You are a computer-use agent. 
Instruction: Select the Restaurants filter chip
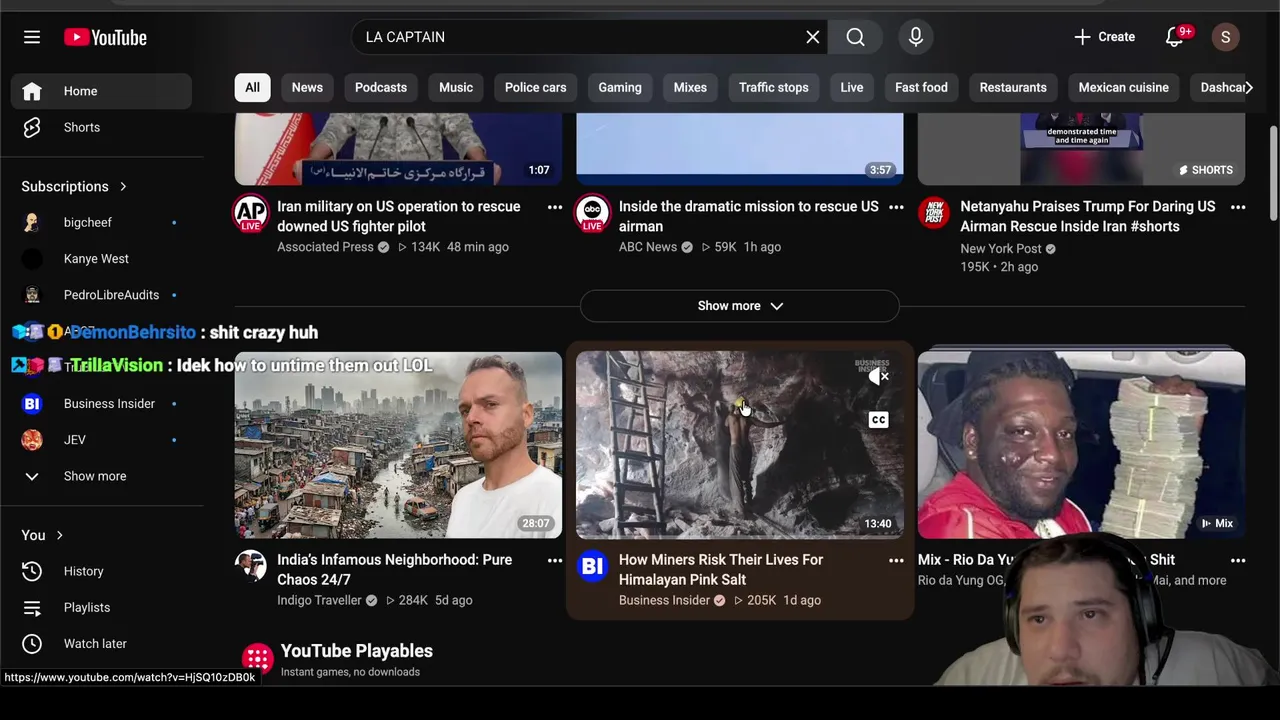1013,87
